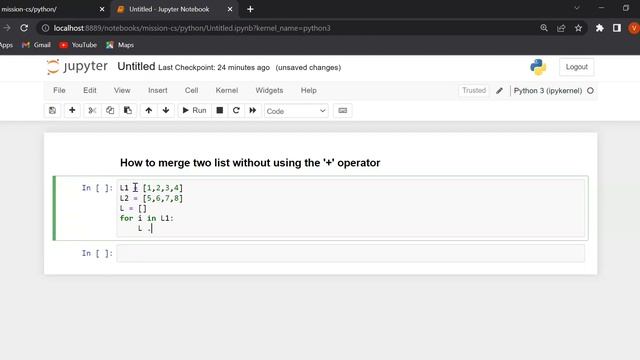Open the Kernel menu
This screenshot has height=360, width=640.
point(227,90)
